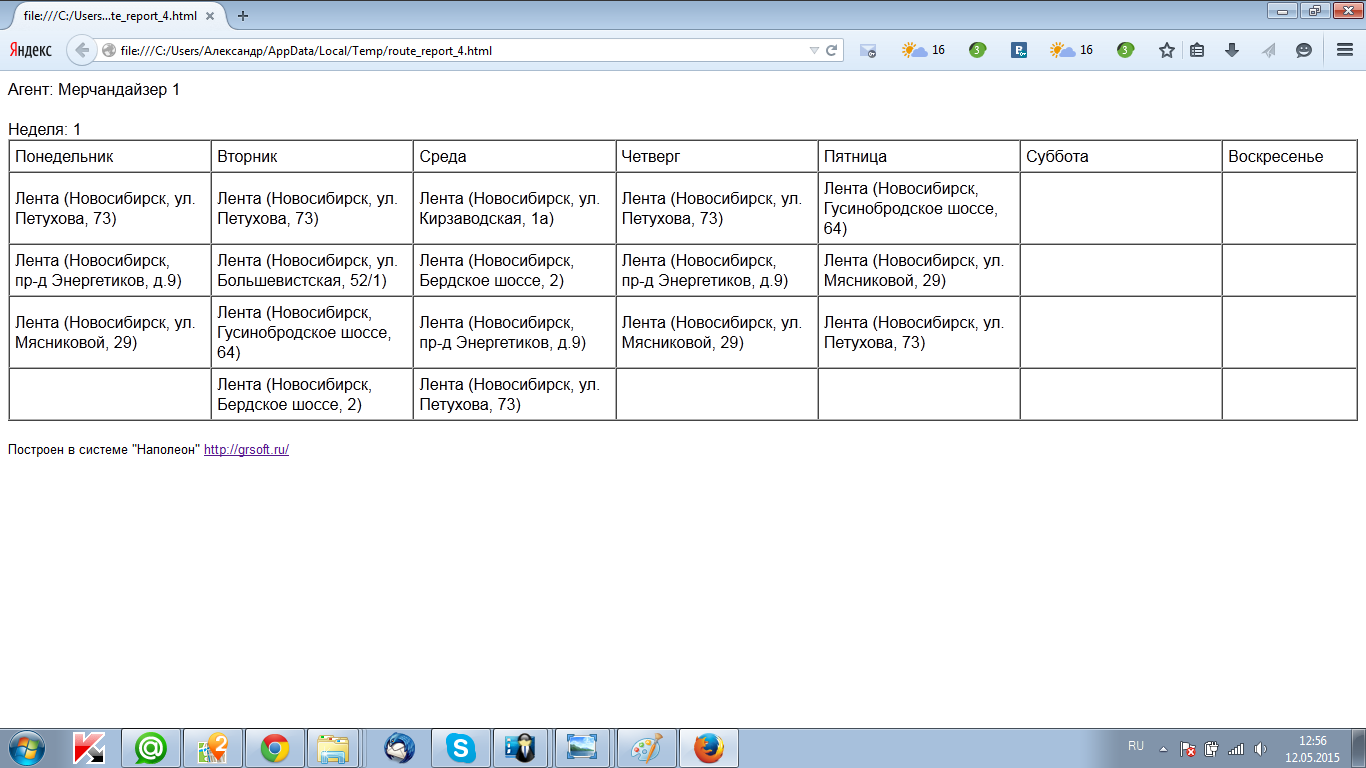This screenshot has width=1366, height=768.
Task: Click green 3 badge left of P icon
Action: pos(977,50)
